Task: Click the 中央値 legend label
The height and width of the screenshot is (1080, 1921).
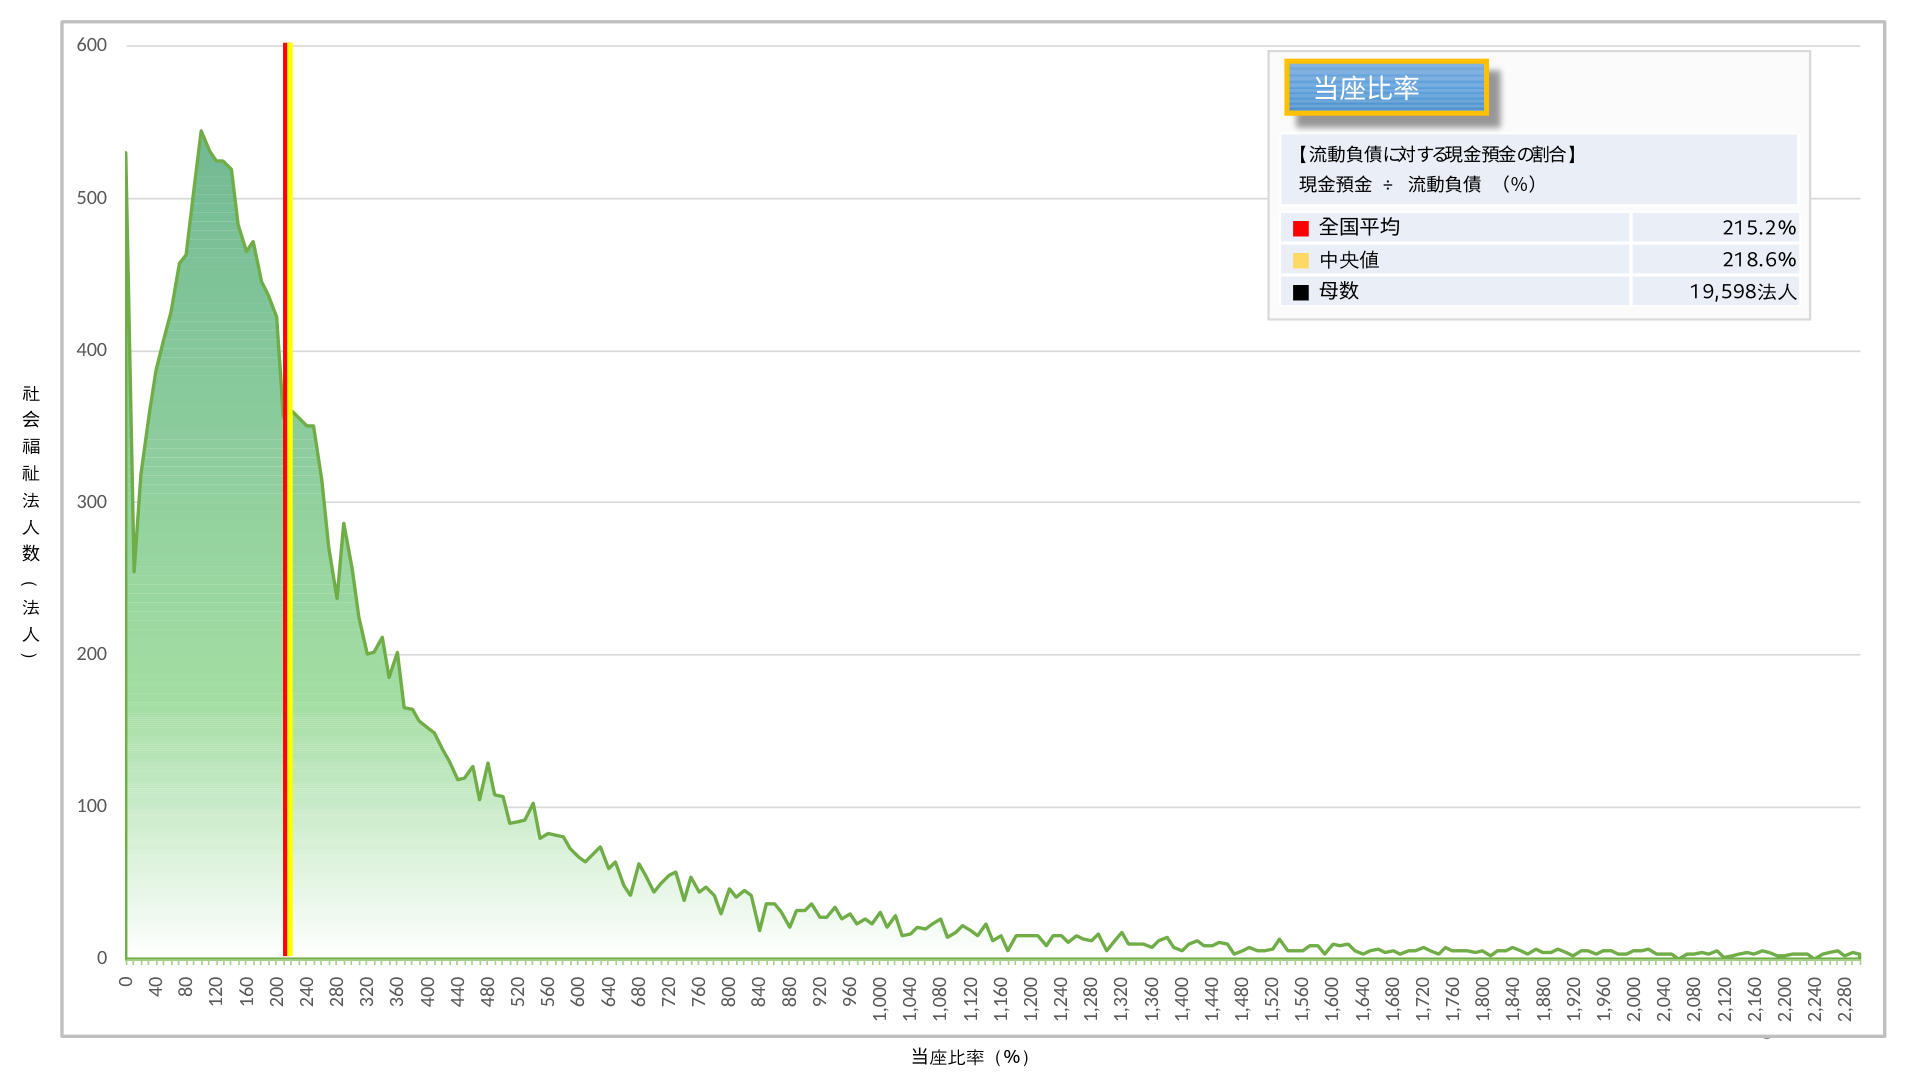Action: [1348, 260]
